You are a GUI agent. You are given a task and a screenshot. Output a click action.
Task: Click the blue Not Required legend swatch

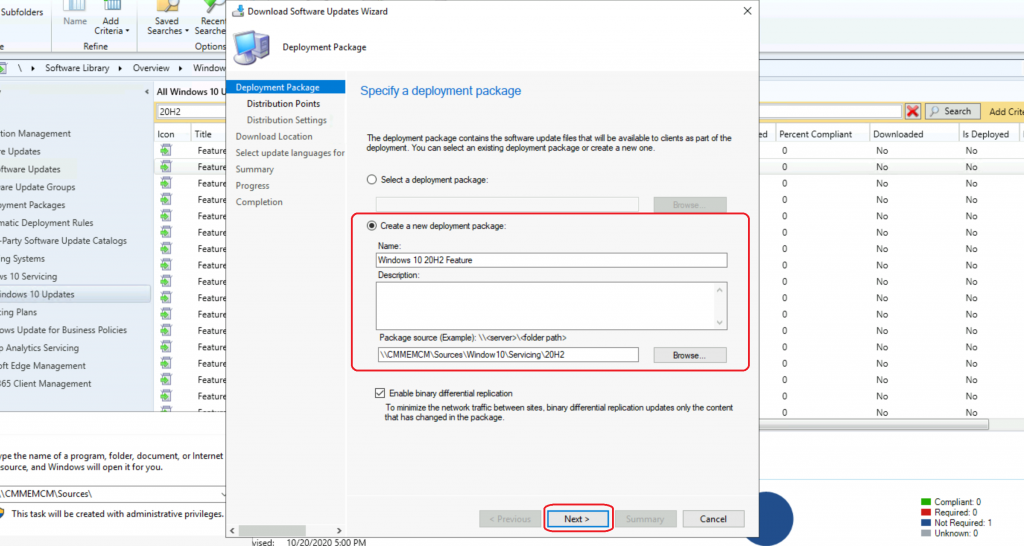tap(925, 522)
